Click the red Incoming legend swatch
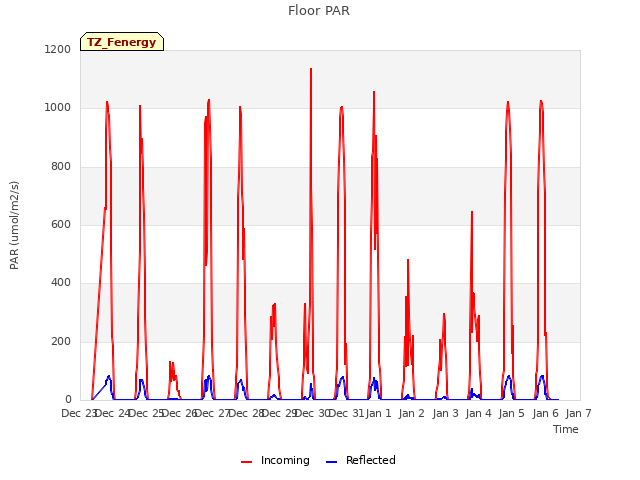 tap(247, 462)
